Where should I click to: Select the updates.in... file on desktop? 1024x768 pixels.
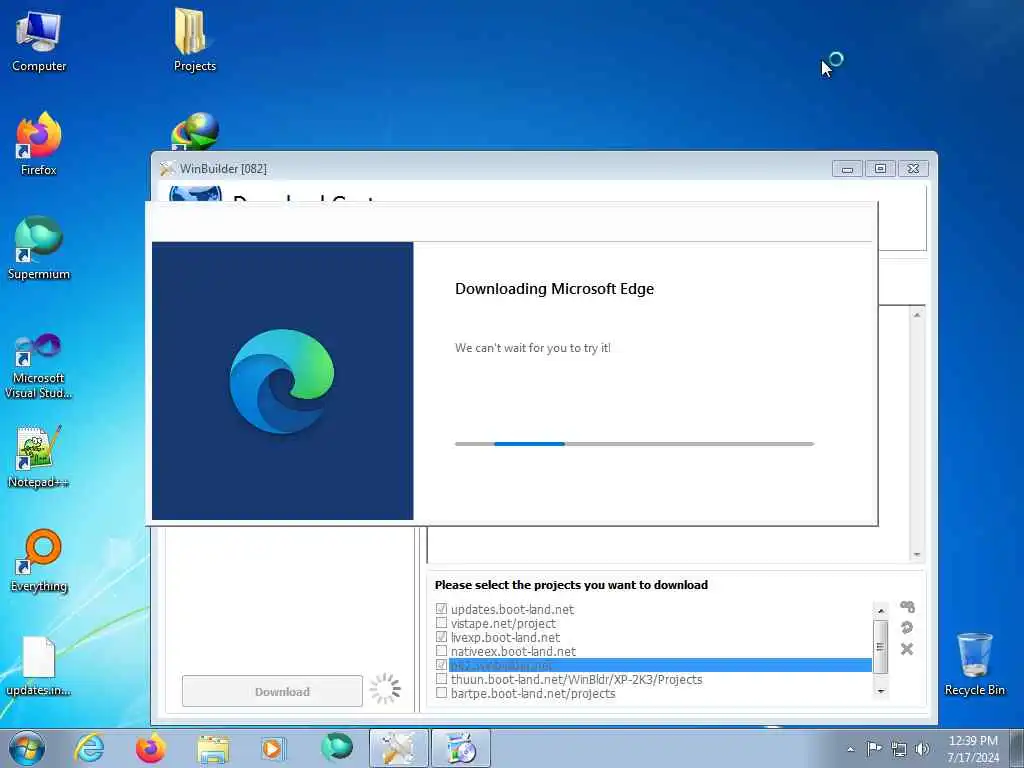pyautogui.click(x=39, y=665)
